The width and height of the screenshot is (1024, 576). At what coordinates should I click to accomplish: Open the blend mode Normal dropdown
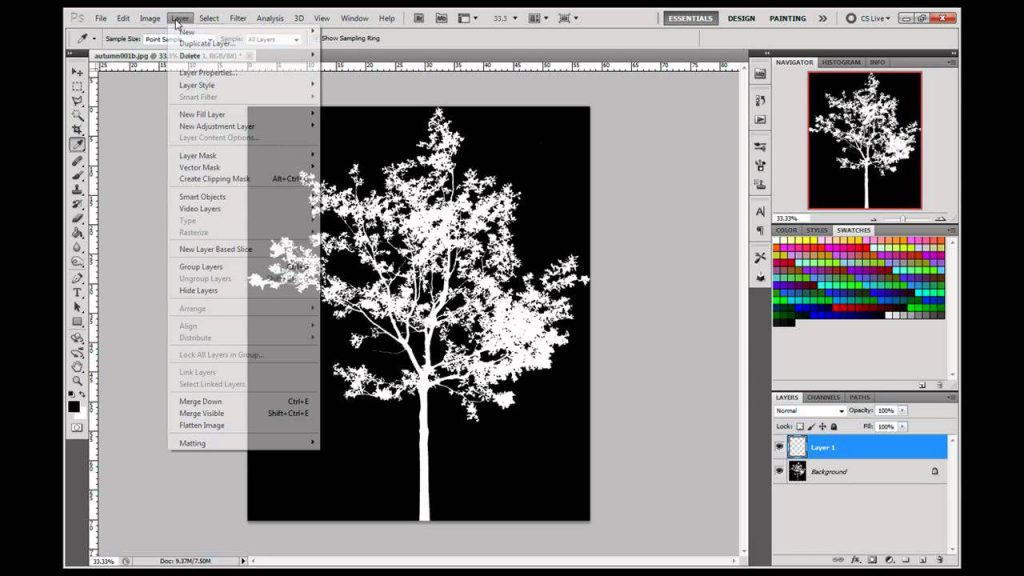pos(810,411)
